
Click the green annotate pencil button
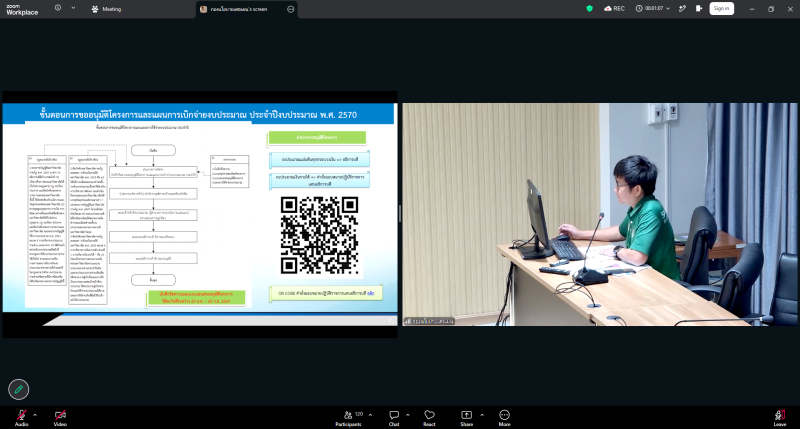click(x=18, y=389)
